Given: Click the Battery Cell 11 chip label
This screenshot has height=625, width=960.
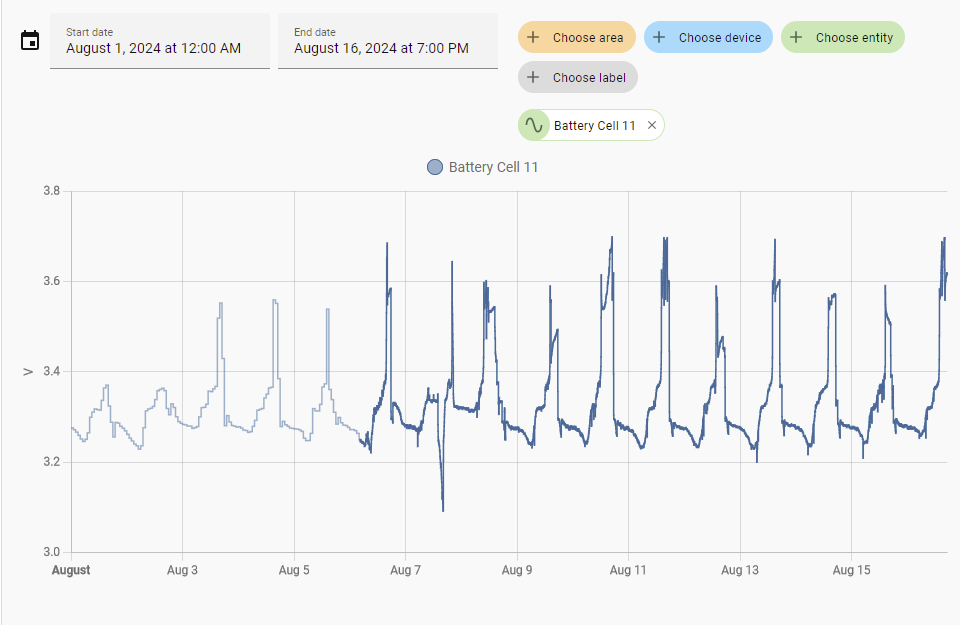Looking at the screenshot, I should click(594, 125).
